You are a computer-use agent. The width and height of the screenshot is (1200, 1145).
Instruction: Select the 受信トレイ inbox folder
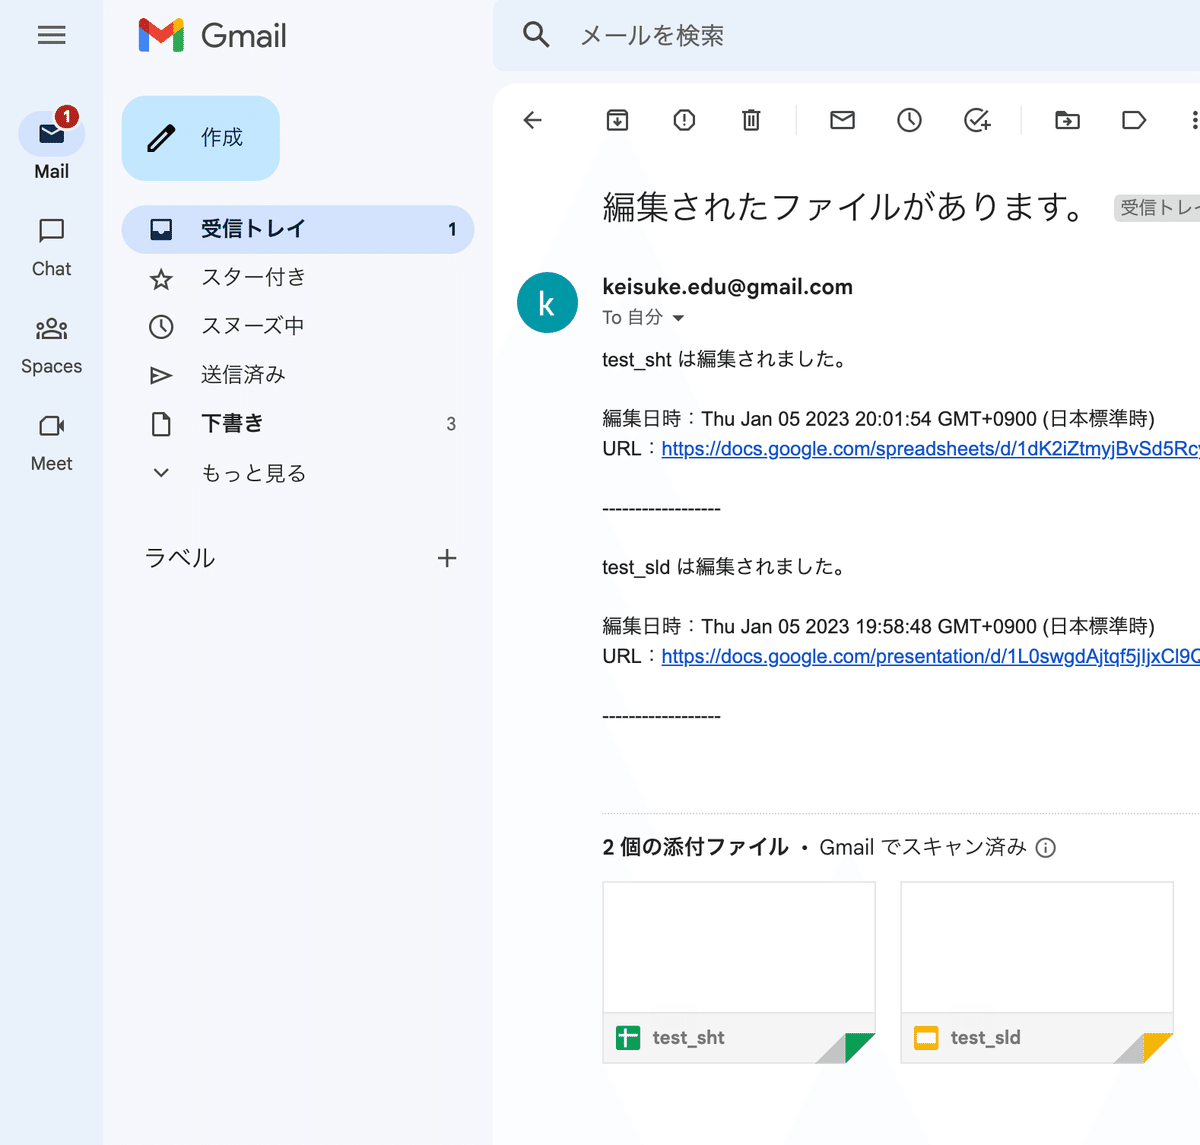[x=298, y=229]
